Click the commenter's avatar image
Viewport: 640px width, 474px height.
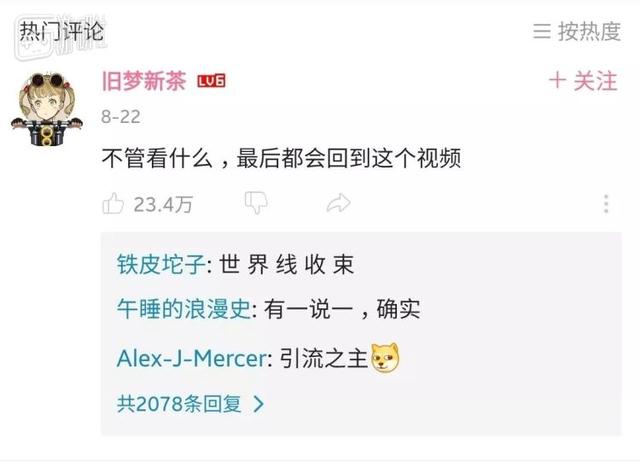(47, 109)
